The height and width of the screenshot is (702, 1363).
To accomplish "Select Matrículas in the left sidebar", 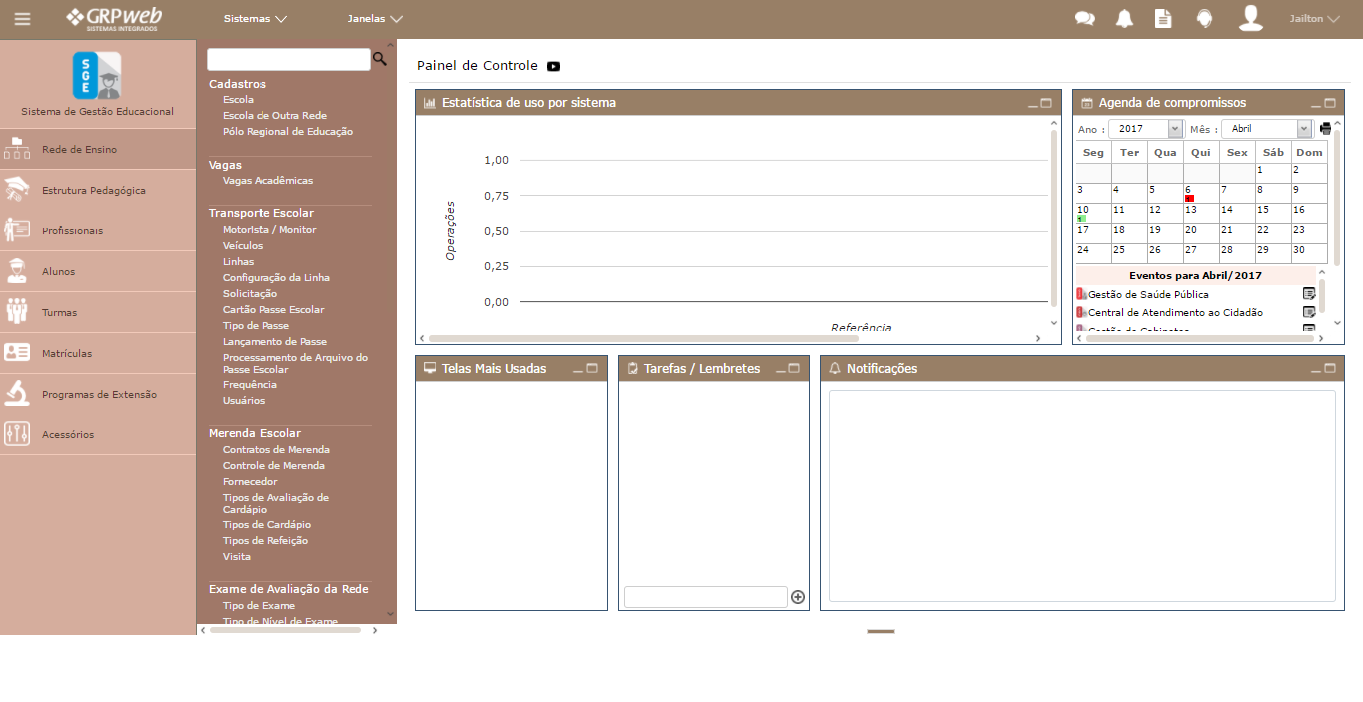I will coord(67,353).
